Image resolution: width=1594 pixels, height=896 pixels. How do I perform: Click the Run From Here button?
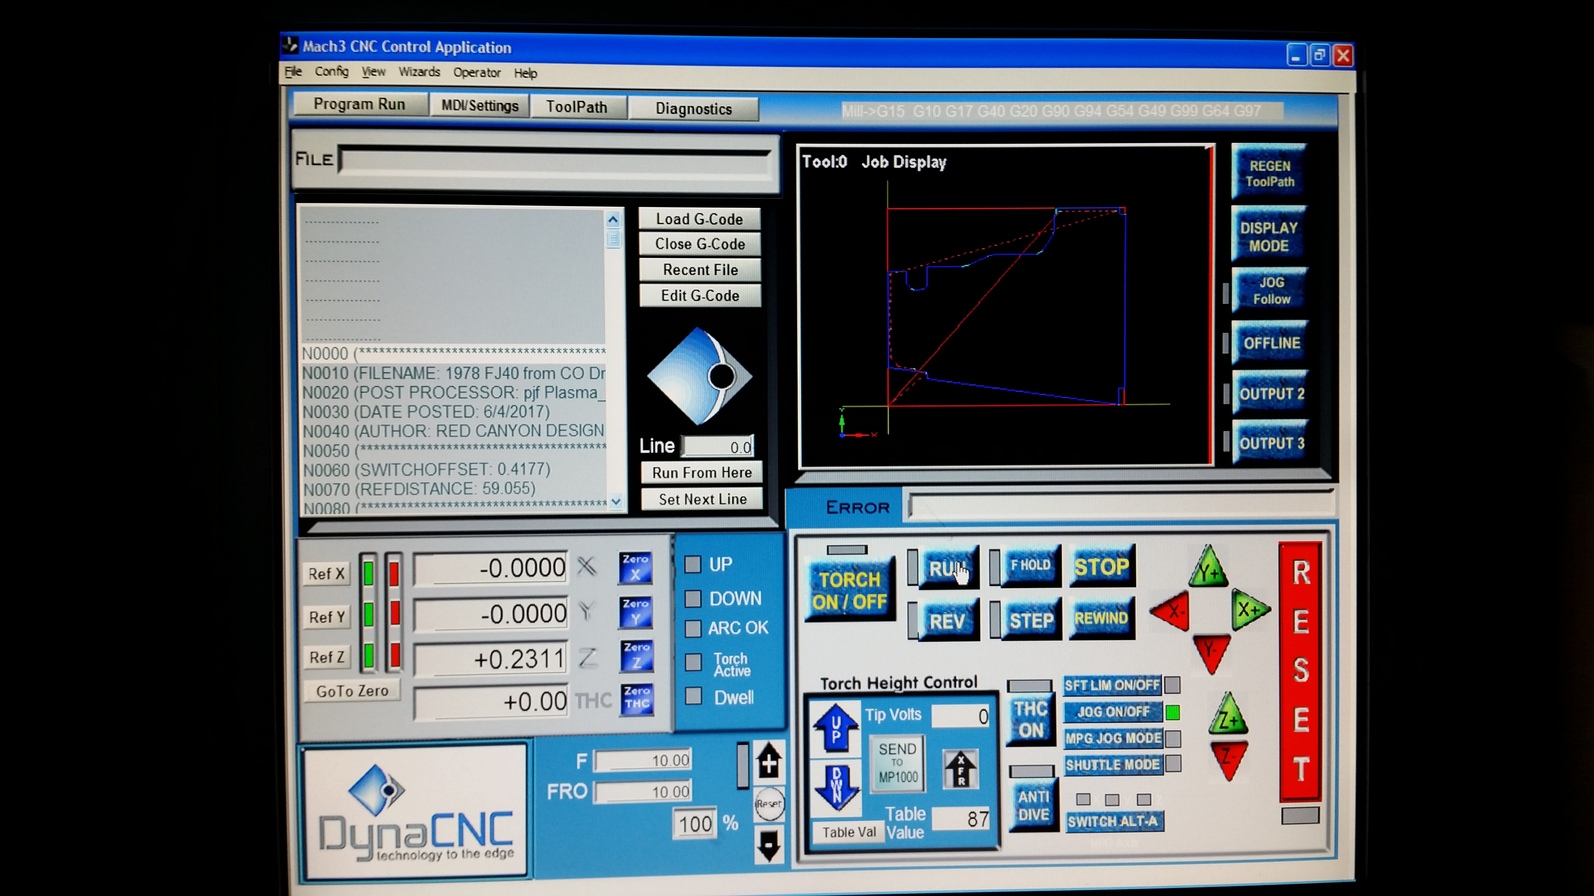point(701,473)
